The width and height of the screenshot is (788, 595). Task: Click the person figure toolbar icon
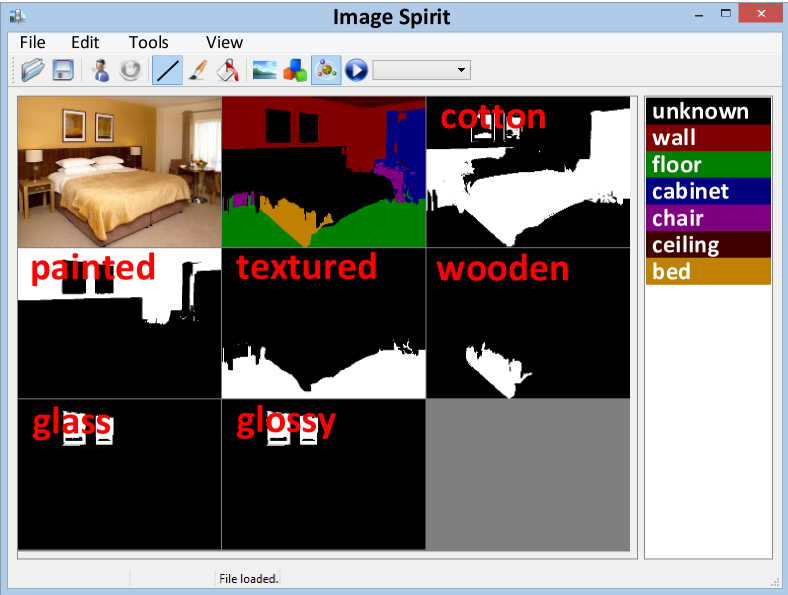click(101, 70)
